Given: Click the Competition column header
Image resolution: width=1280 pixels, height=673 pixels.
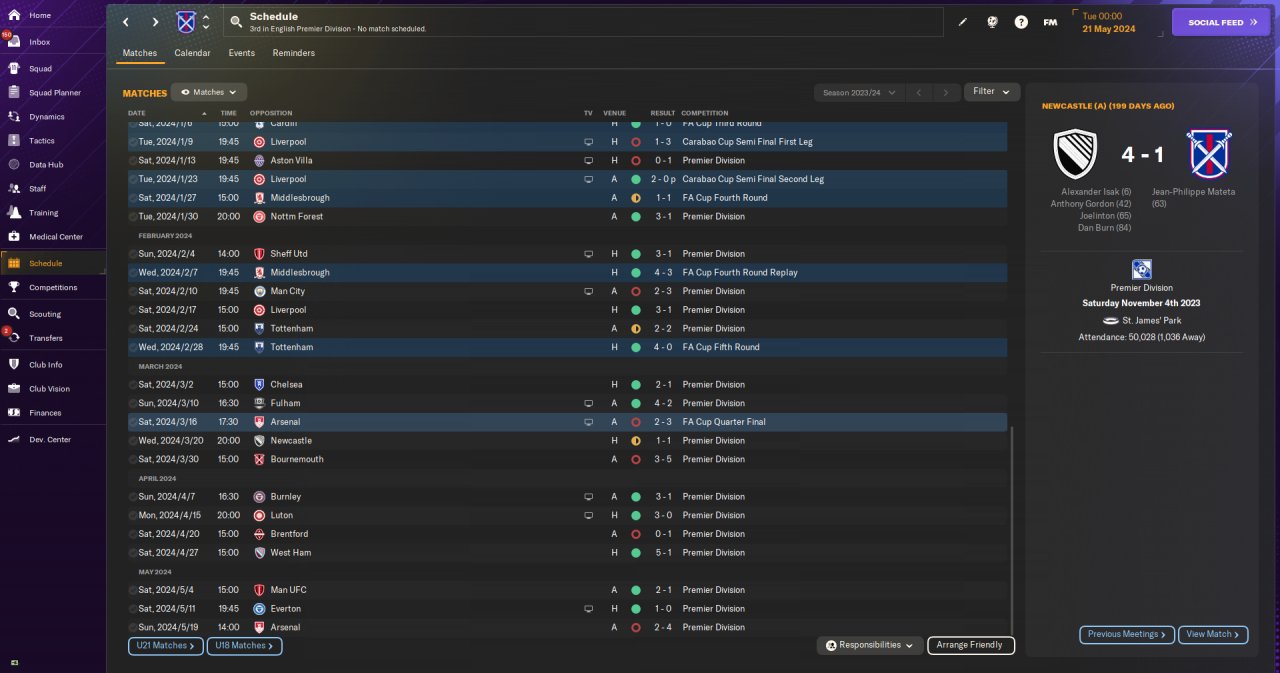Looking at the screenshot, I should coord(705,113).
